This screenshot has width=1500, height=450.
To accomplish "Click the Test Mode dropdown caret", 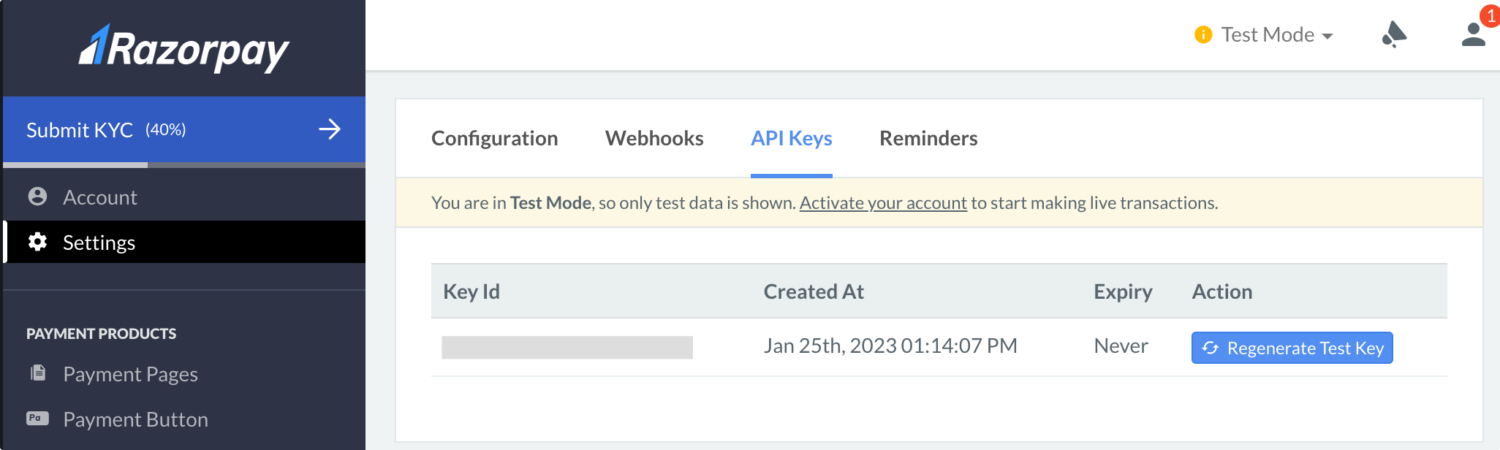I will [1327, 36].
